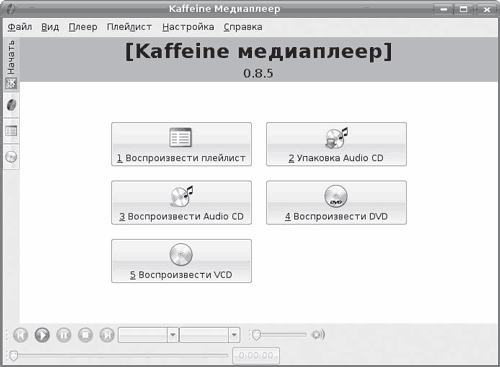Image resolution: width=500 pixels, height=367 pixels.
Task: Open the Файл menu
Action: [x=20, y=27]
